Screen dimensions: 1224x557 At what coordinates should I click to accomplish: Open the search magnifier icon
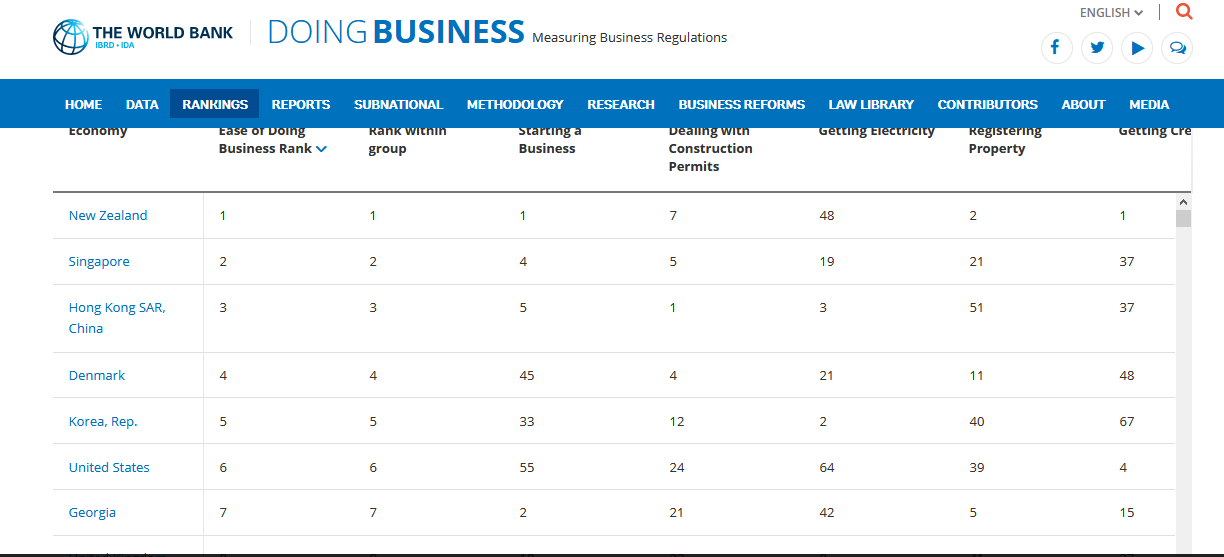[x=1184, y=12]
